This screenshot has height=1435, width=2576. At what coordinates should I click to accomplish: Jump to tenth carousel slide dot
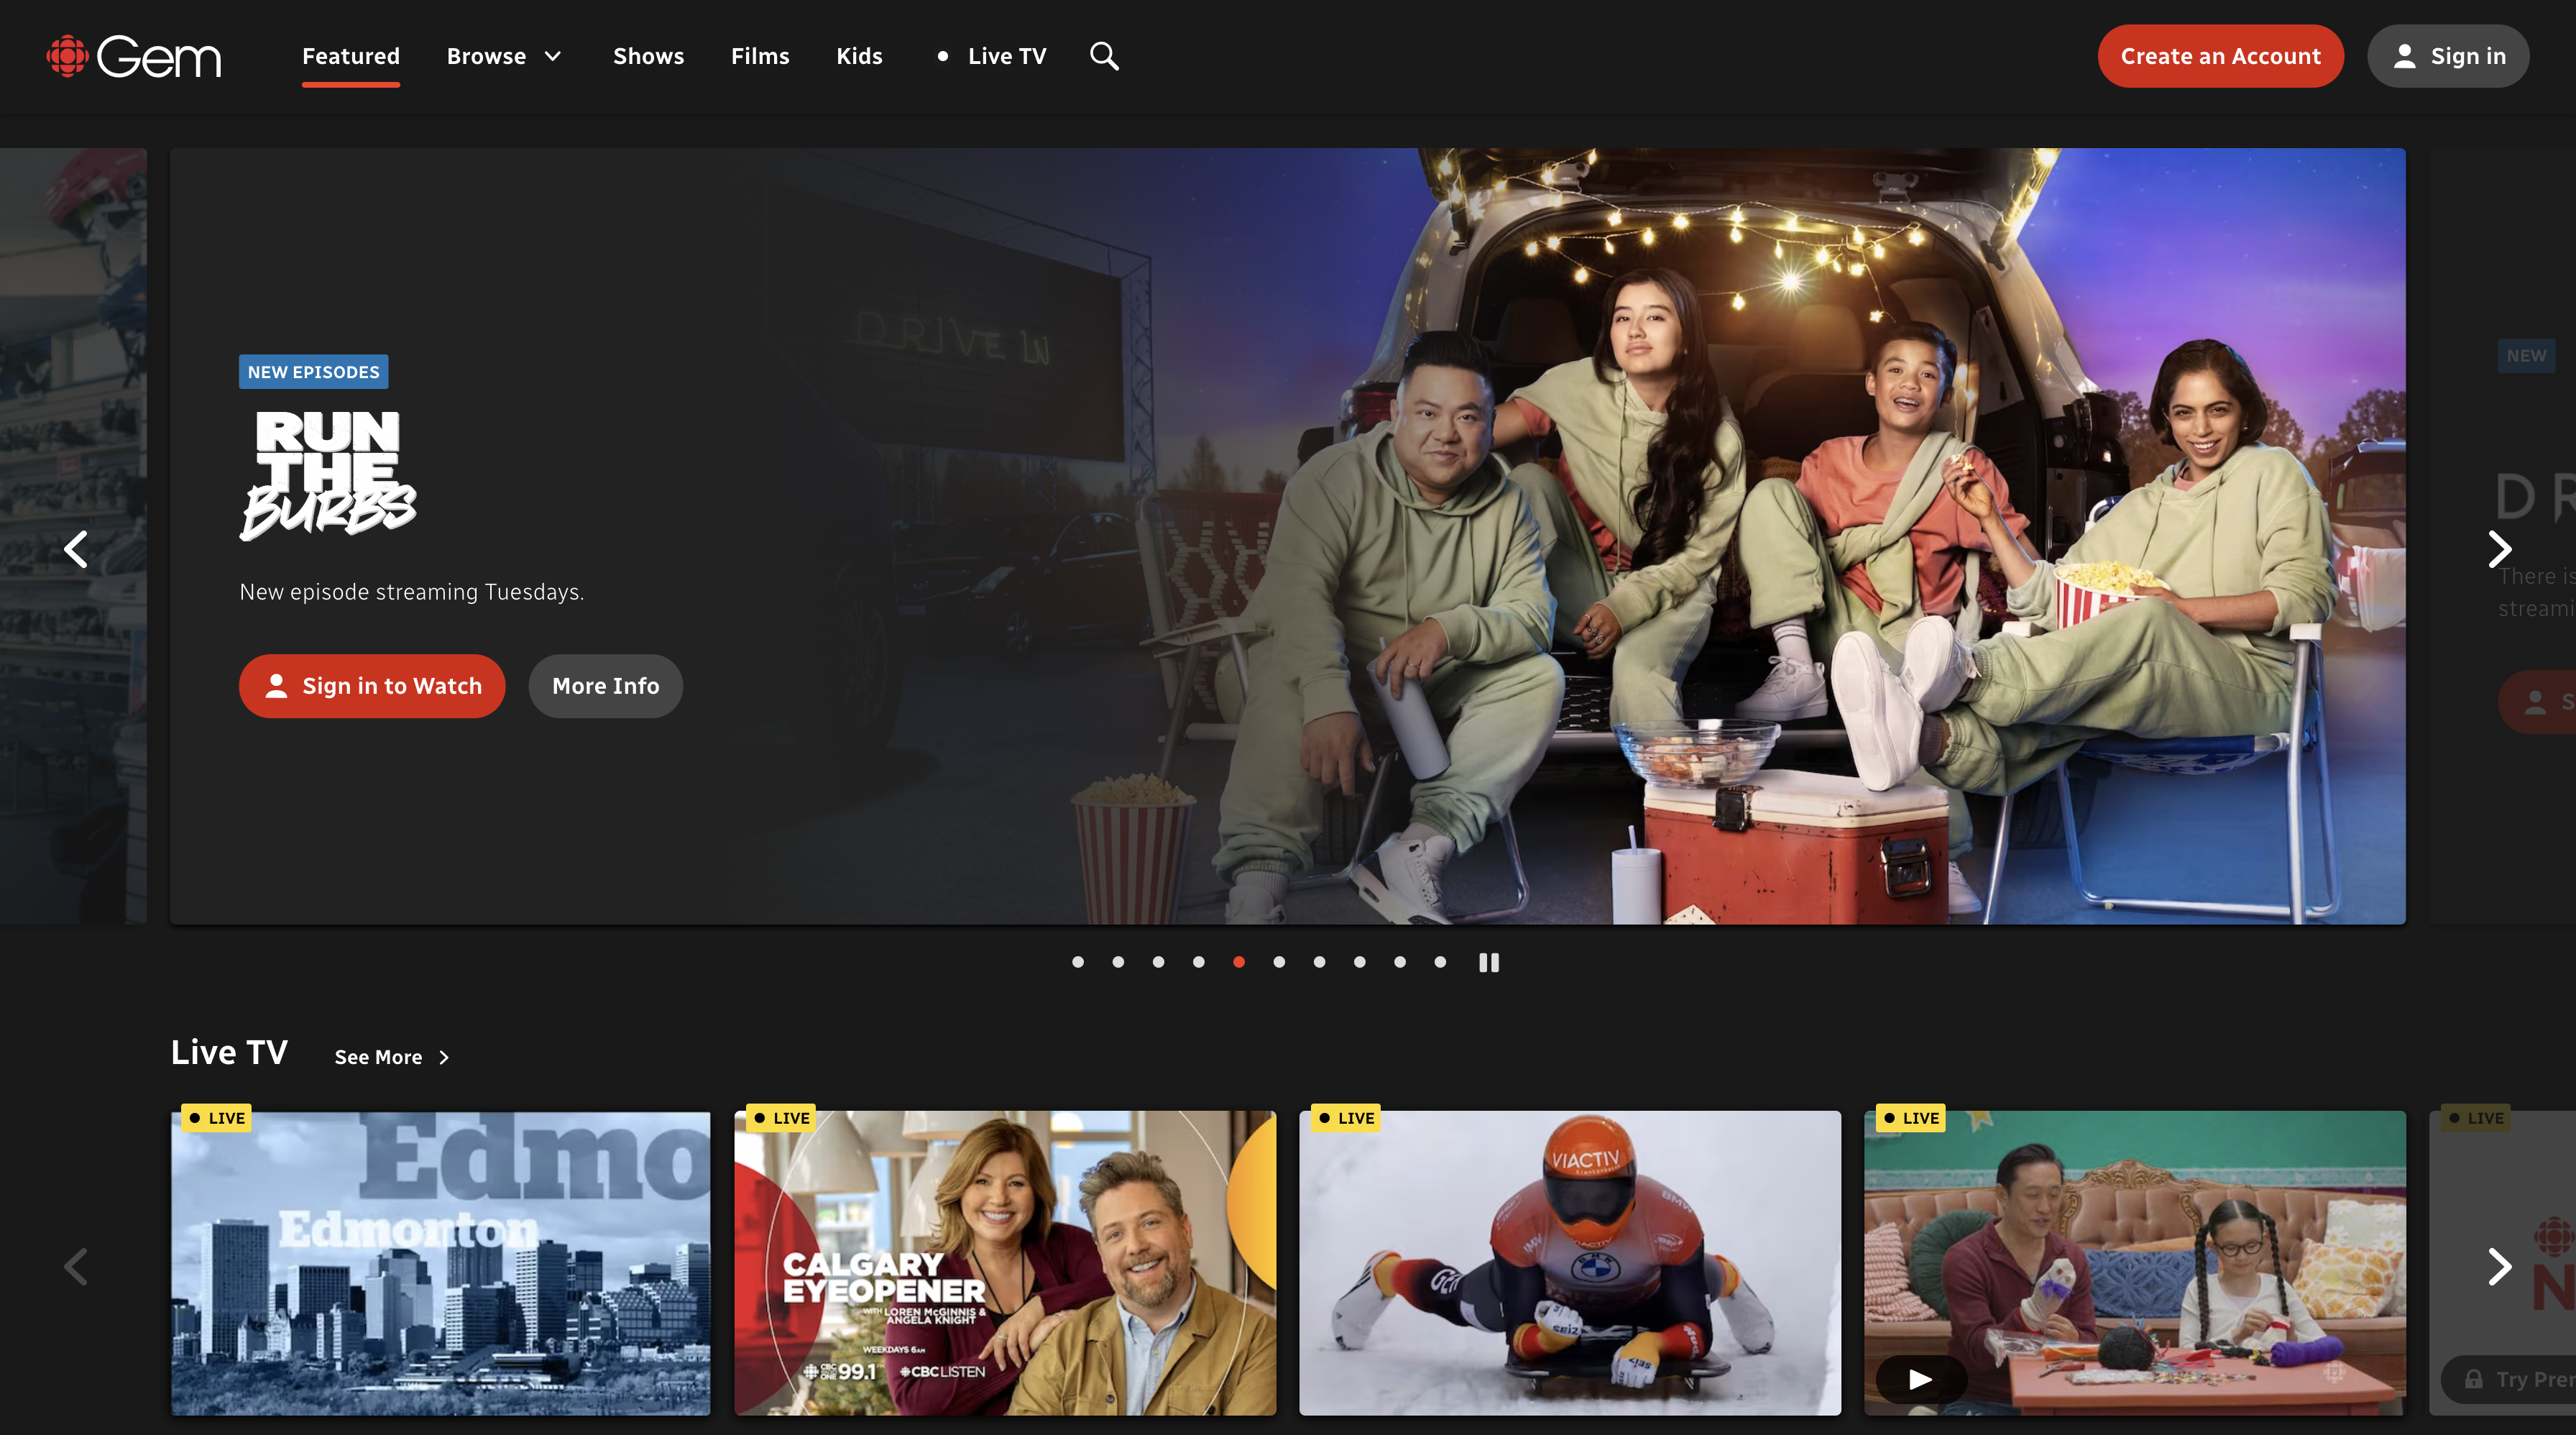click(x=1440, y=962)
